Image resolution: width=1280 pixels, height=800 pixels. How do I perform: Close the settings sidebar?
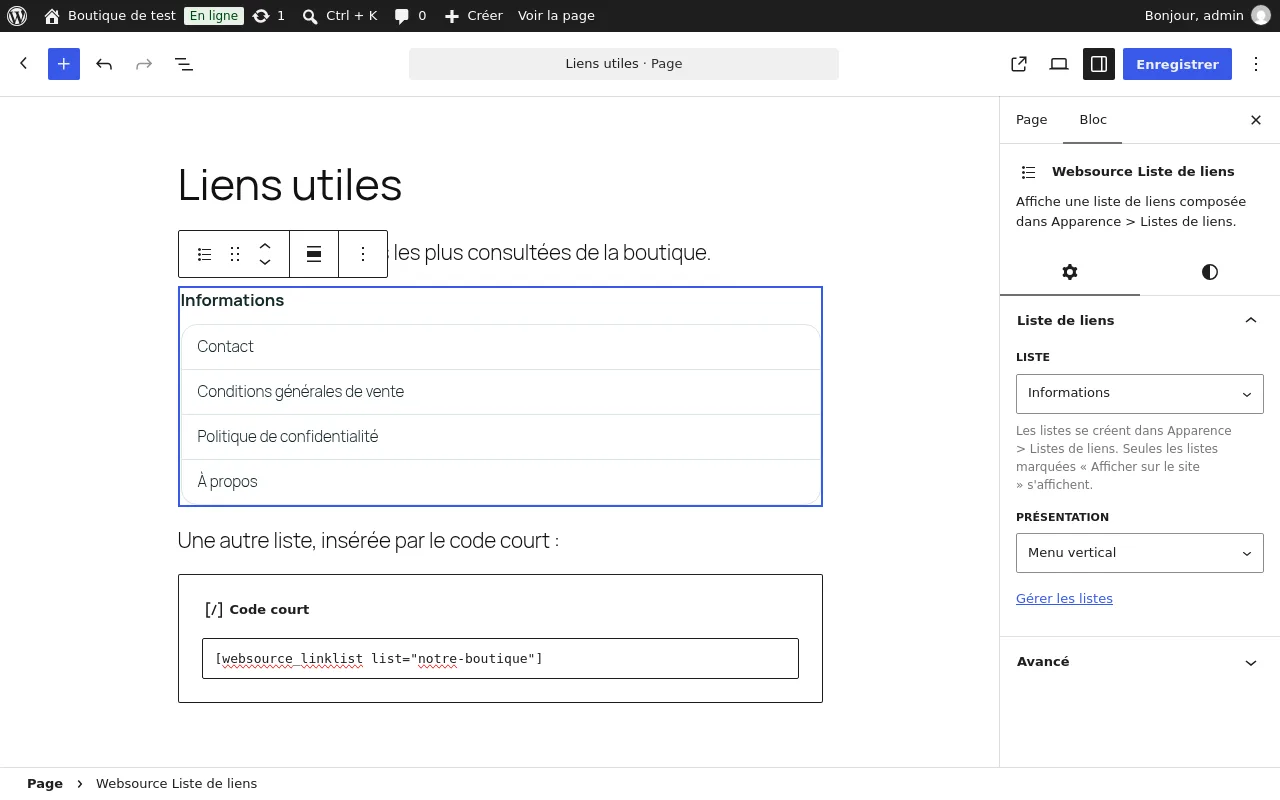point(1256,120)
